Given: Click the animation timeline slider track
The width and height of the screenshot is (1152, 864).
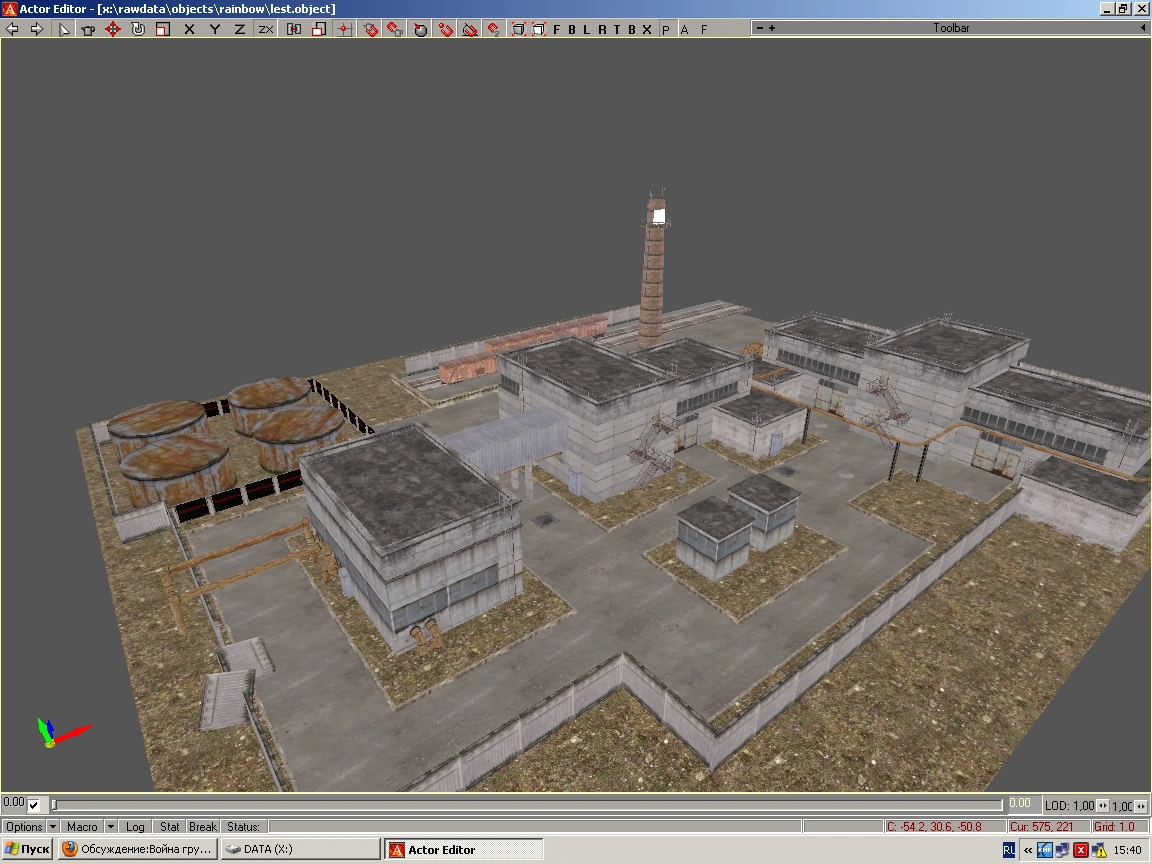Looking at the screenshot, I should 528,805.
